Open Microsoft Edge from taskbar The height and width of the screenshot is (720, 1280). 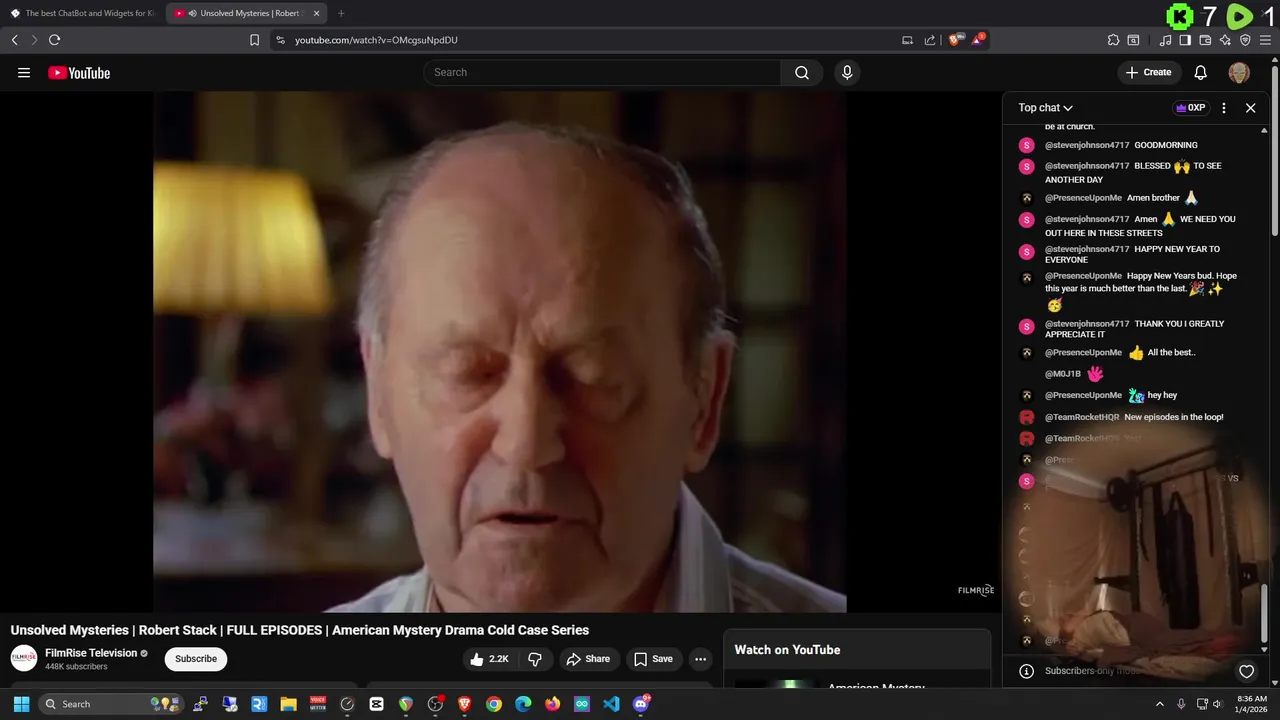pyautogui.click(x=523, y=704)
